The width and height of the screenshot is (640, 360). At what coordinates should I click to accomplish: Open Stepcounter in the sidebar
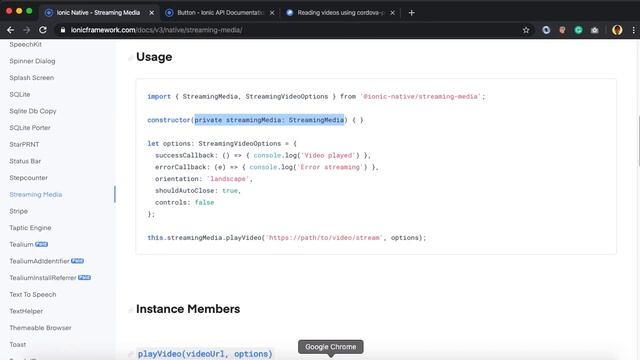point(29,178)
